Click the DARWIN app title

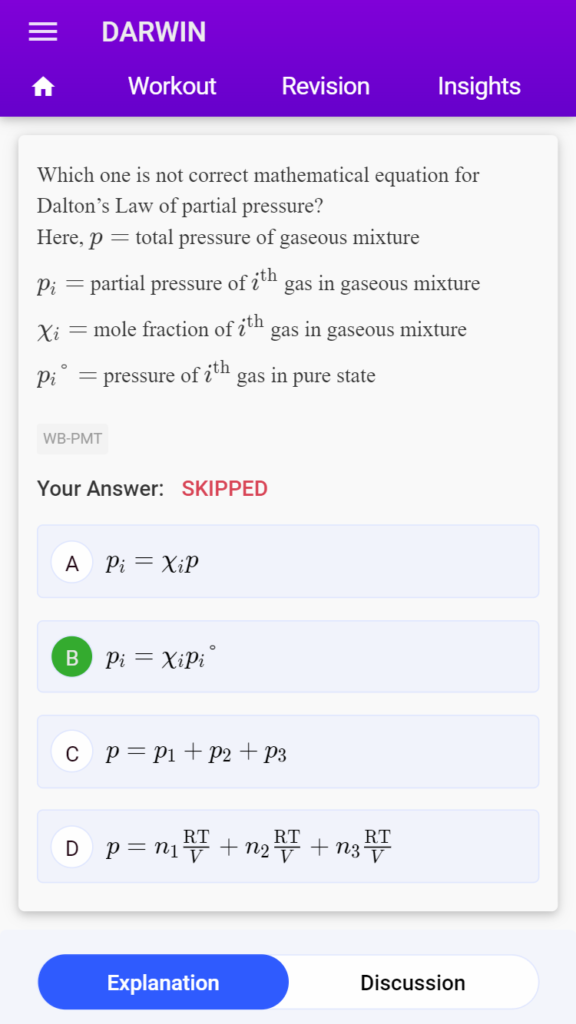(153, 32)
